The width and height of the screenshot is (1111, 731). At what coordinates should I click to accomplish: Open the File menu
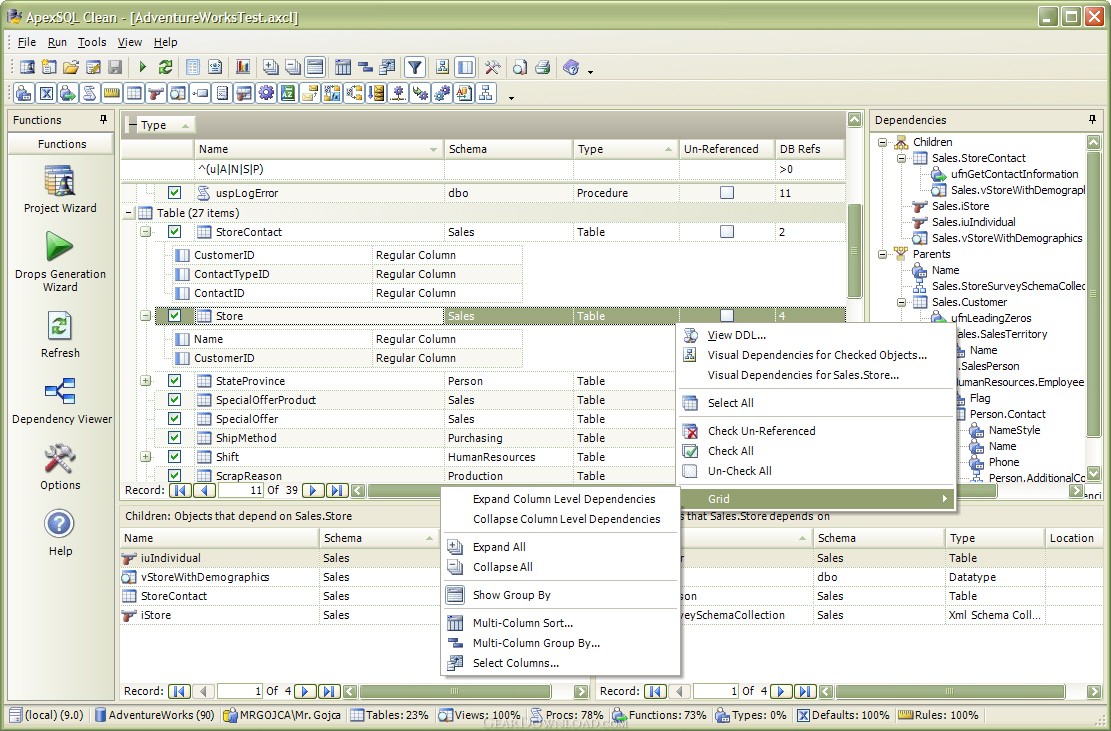[x=26, y=42]
